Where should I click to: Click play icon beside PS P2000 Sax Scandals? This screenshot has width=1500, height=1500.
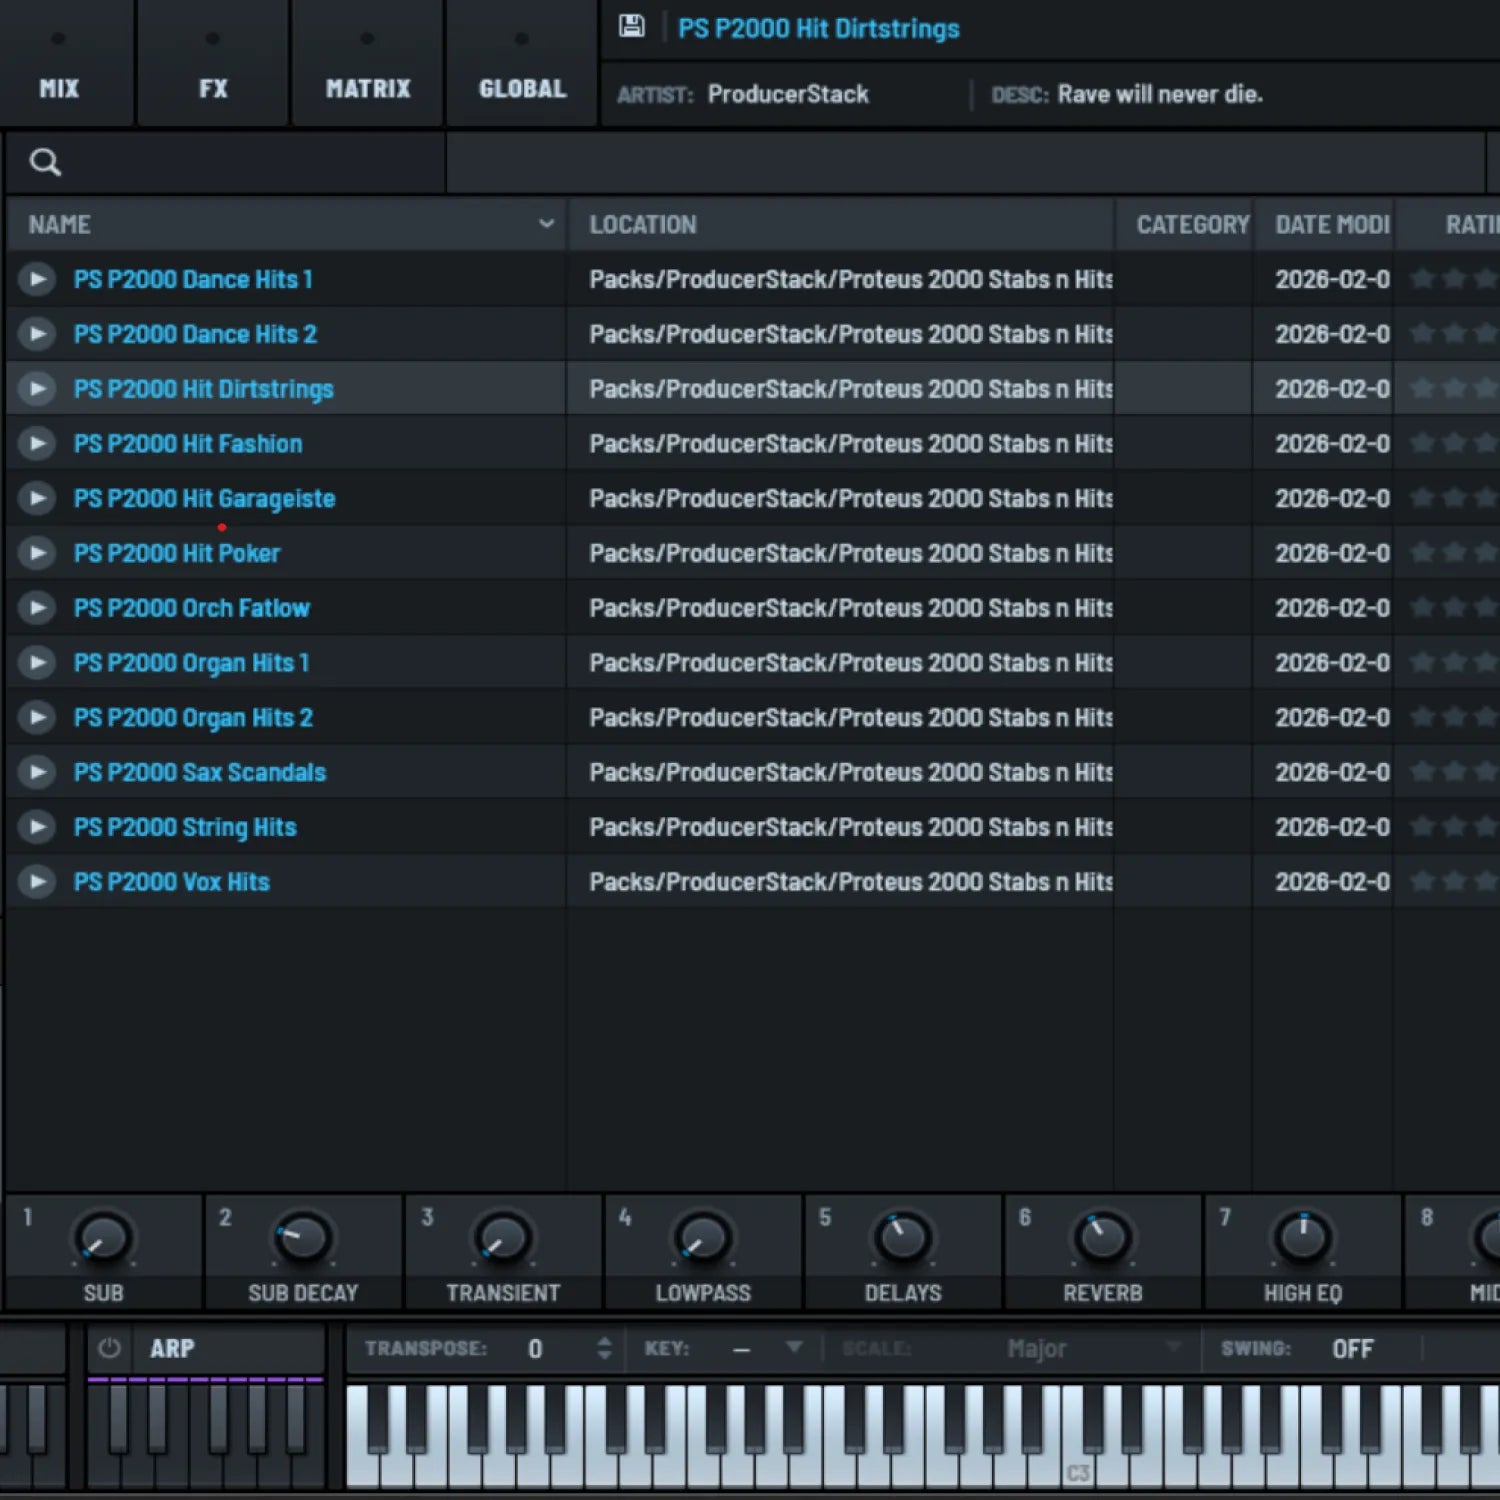[x=37, y=772]
